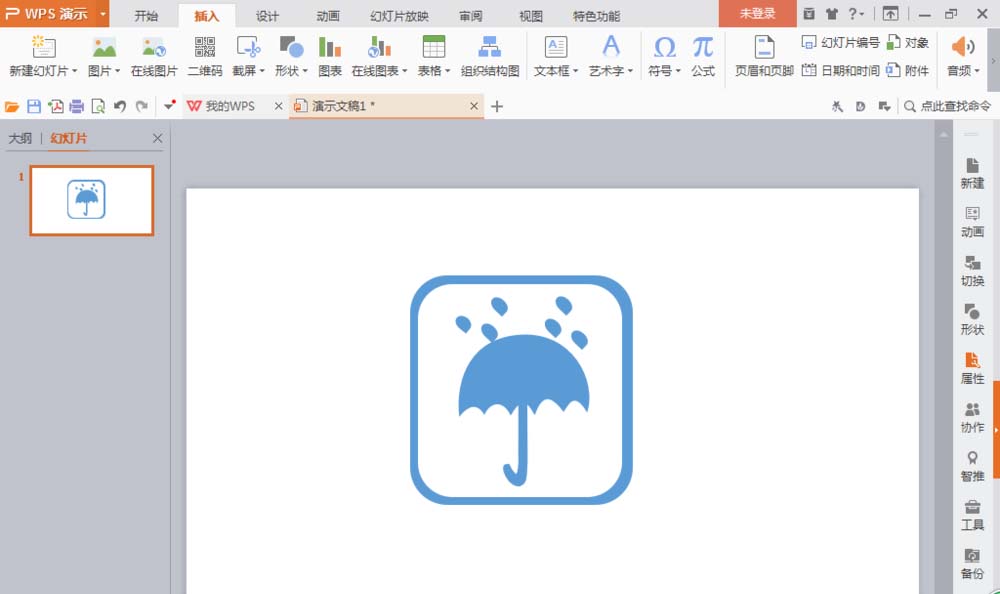This screenshot has height=594, width=1000.
Task: Open sidebar Smart Recommend (智推) panel
Action: tap(972, 466)
